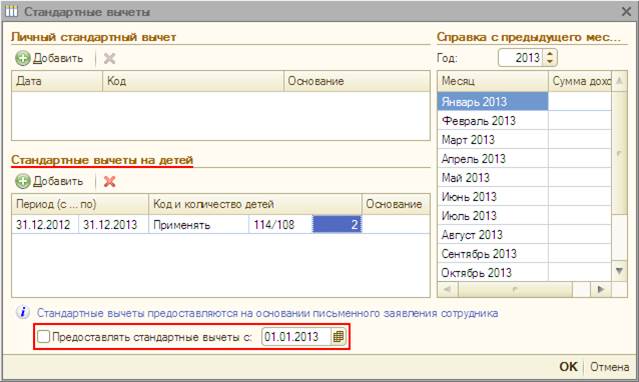Select the Май 2013 row
Viewport: 639px width, 382px height.
[524, 177]
